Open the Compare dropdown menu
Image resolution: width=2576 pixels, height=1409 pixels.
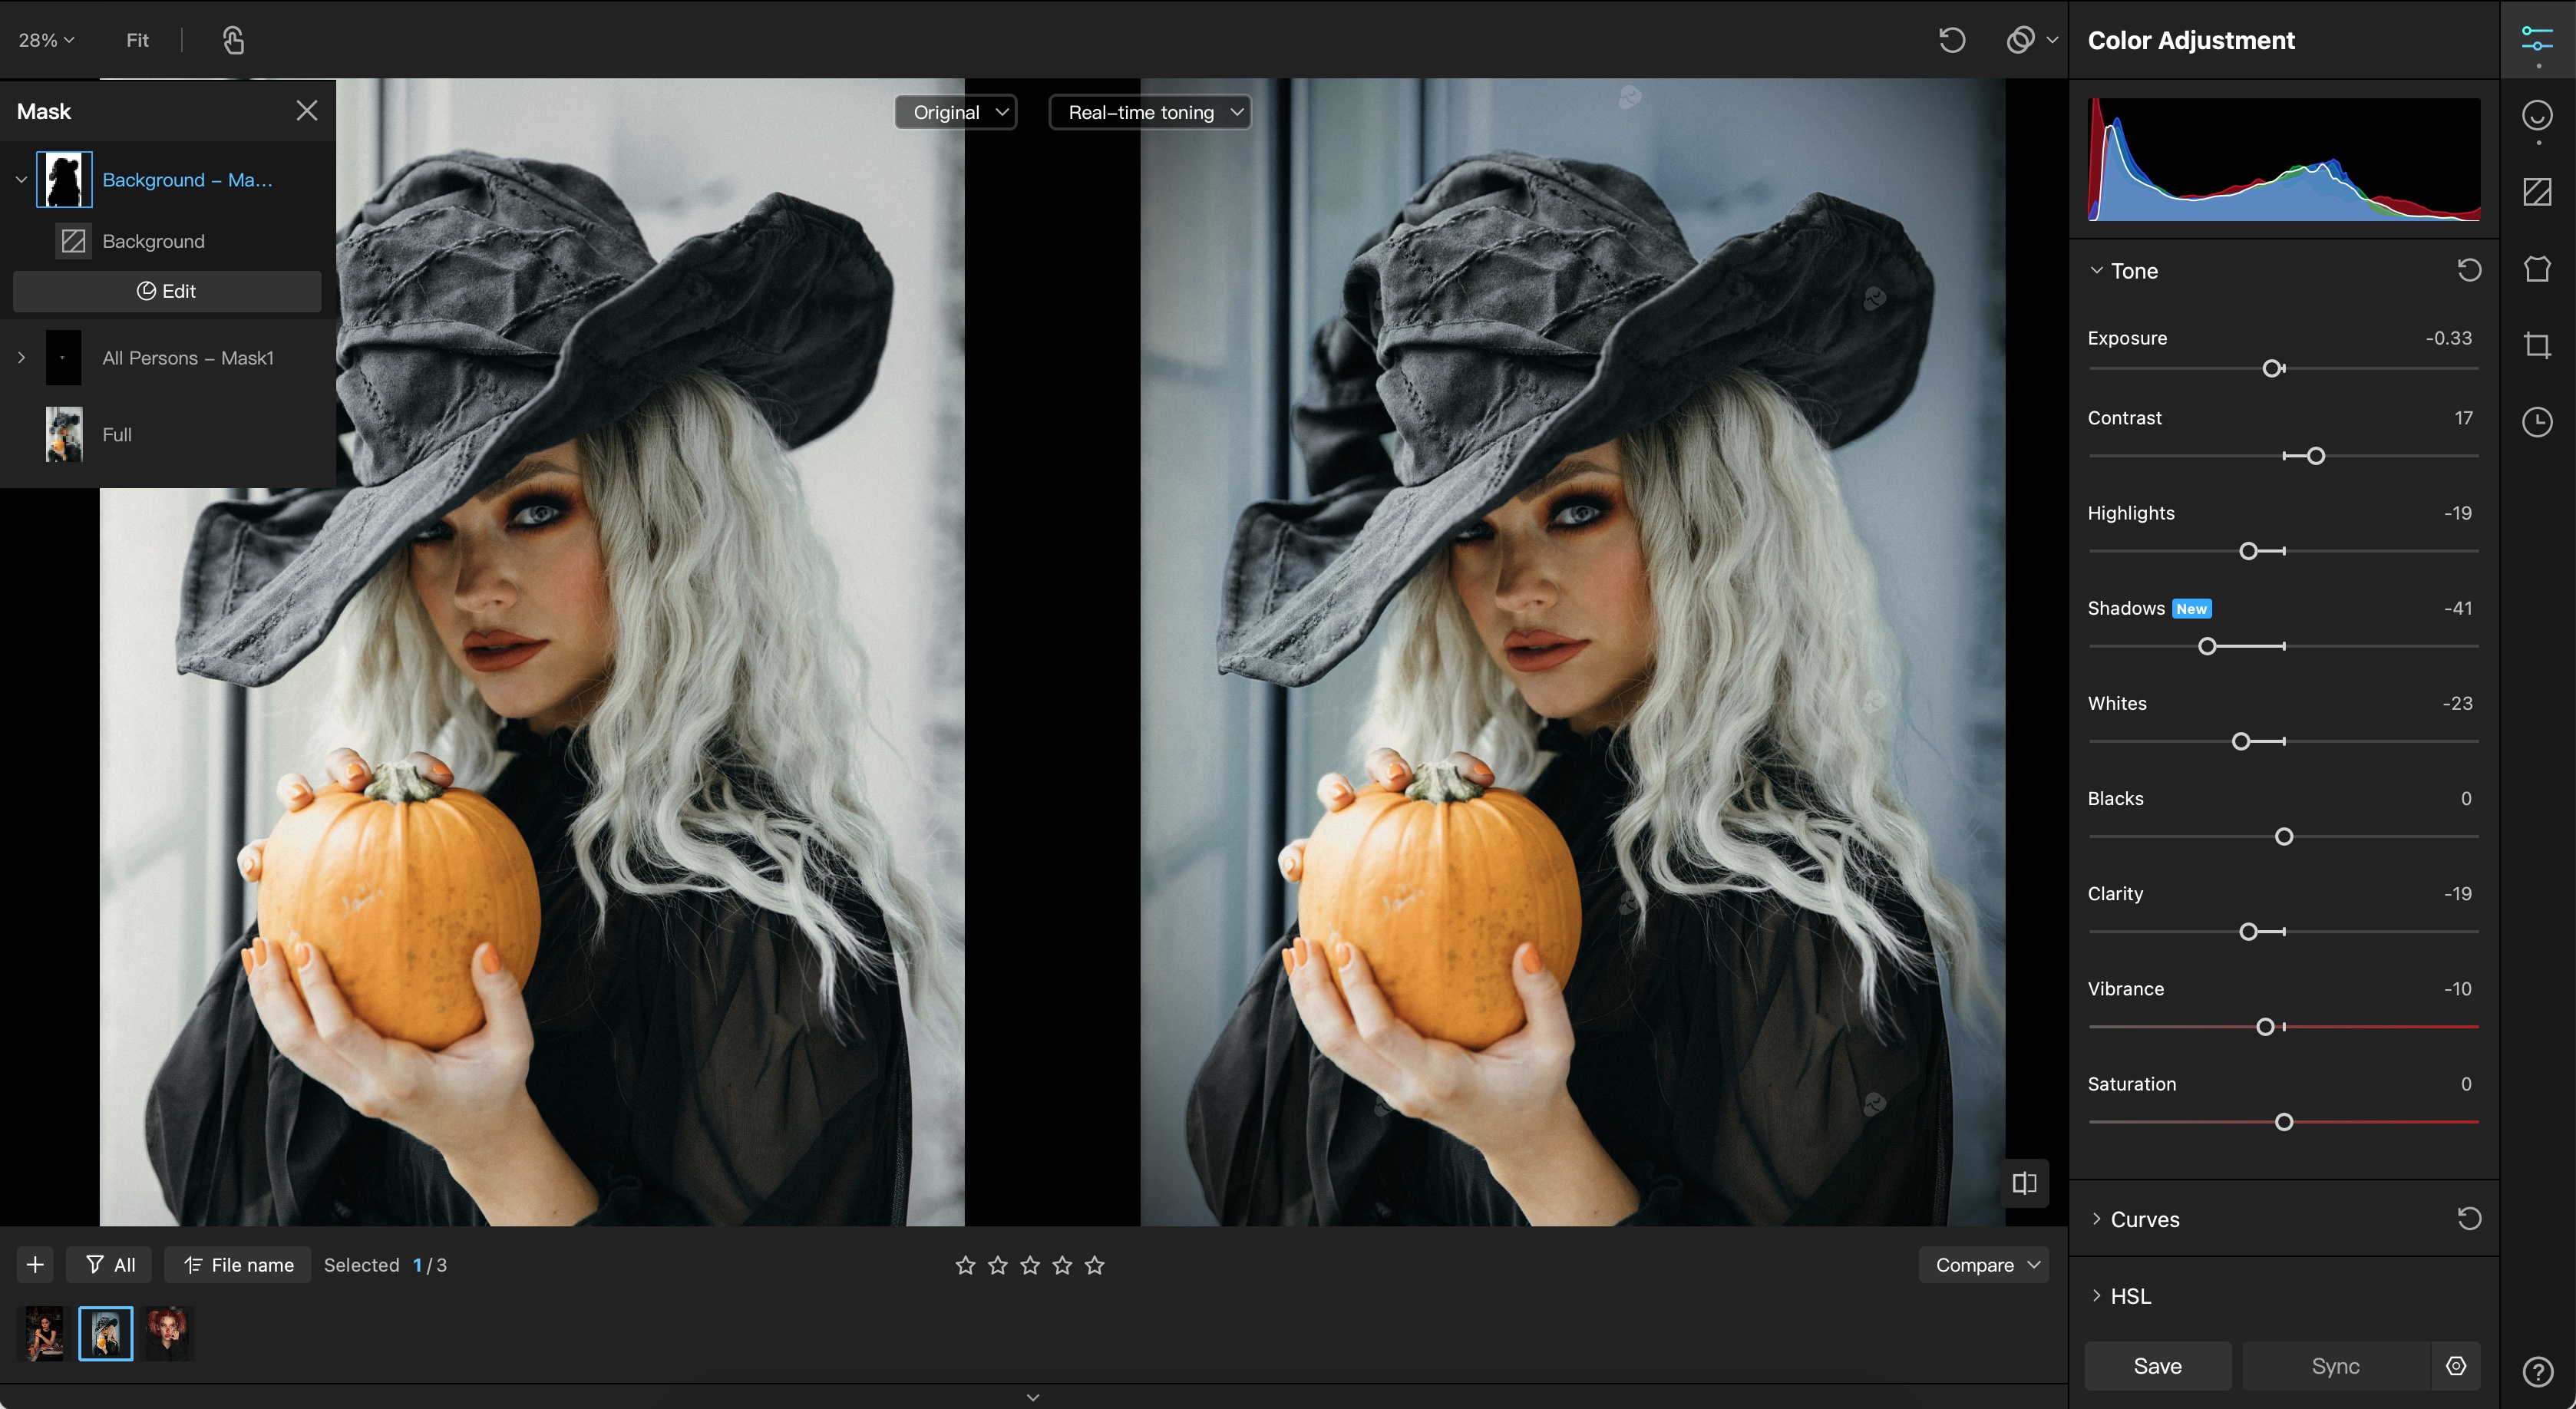click(x=1984, y=1265)
